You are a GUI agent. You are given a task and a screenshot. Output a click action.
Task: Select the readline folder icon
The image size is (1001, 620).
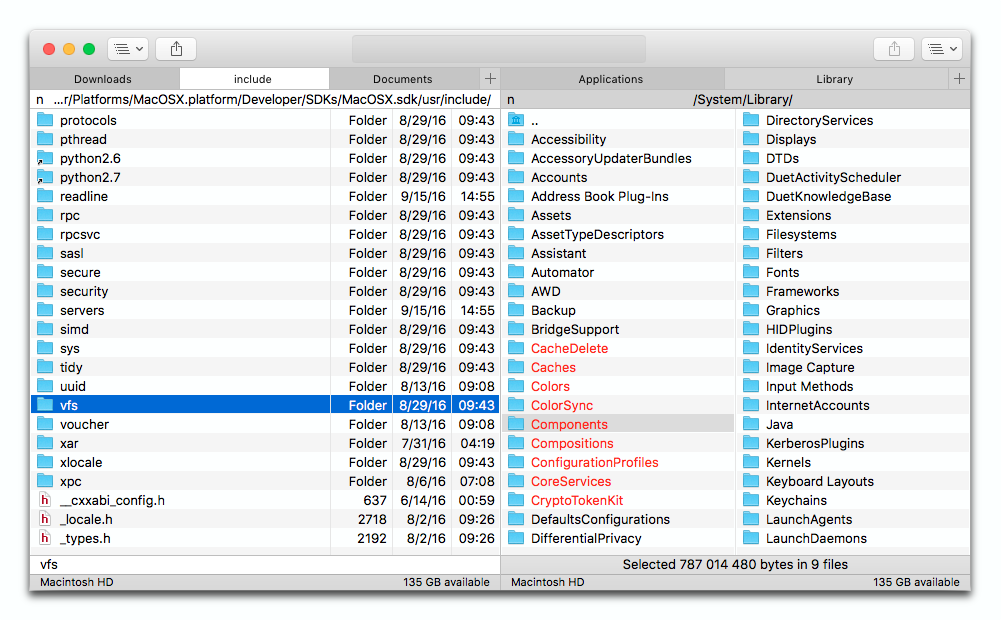45,196
